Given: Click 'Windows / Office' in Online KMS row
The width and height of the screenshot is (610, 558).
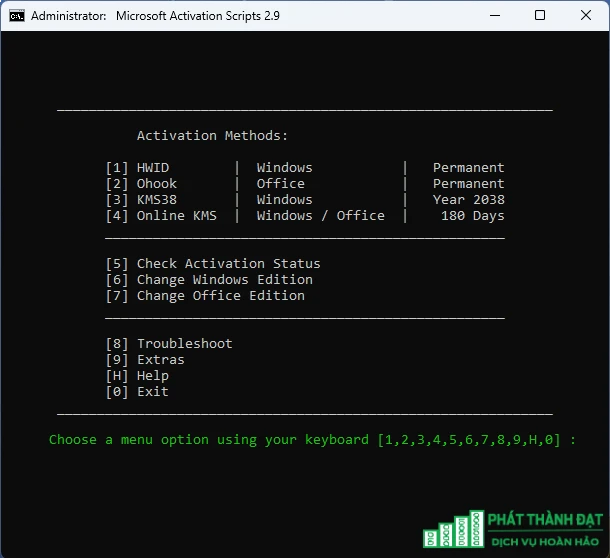Looking at the screenshot, I should coord(321,216).
